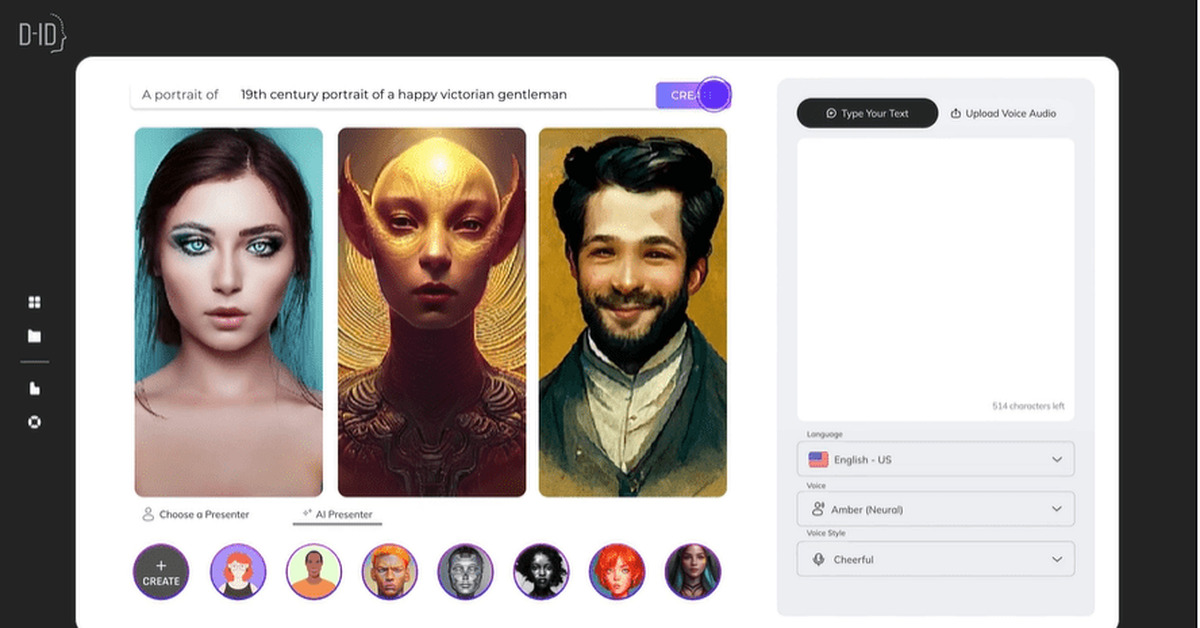Viewport: 1200px width, 628px height.
Task: Open the folder icon in left sidebar
Action: tap(35, 336)
